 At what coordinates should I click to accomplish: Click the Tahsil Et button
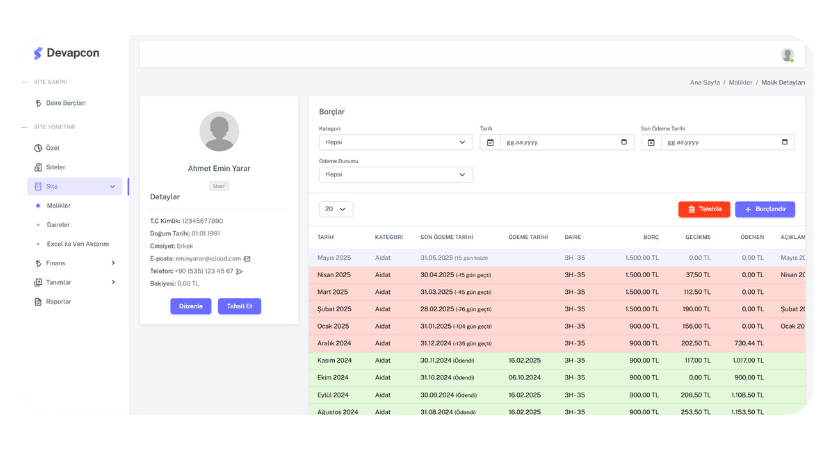tap(239, 306)
